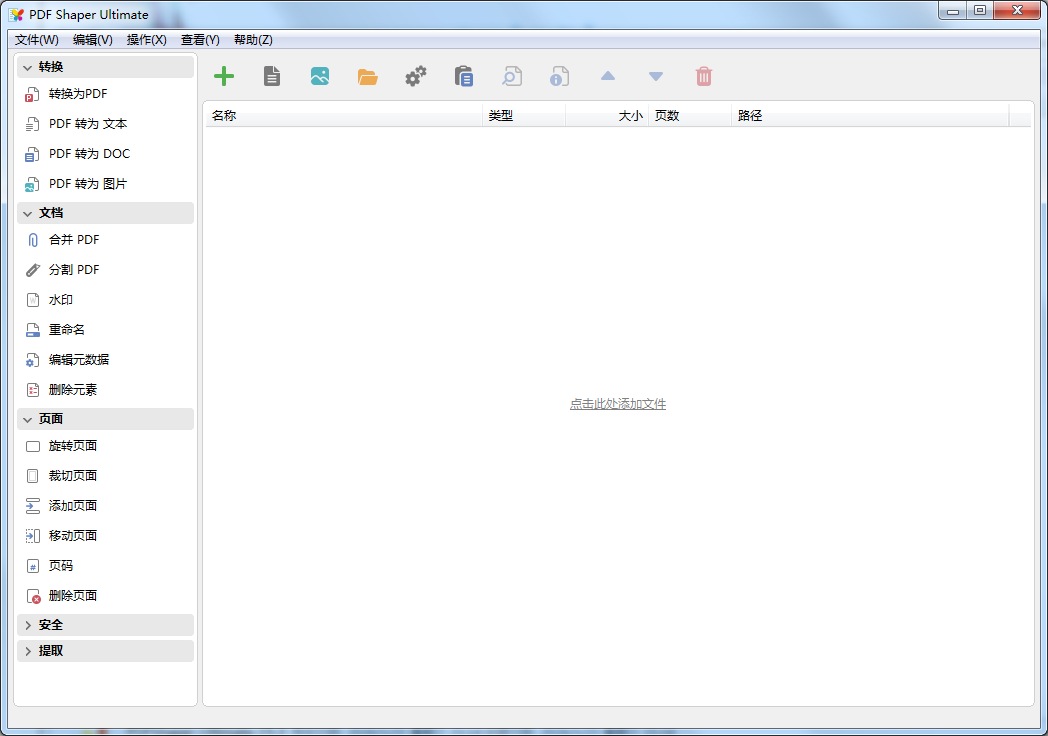Click the green plus add file icon
1048x736 pixels.
(224, 76)
